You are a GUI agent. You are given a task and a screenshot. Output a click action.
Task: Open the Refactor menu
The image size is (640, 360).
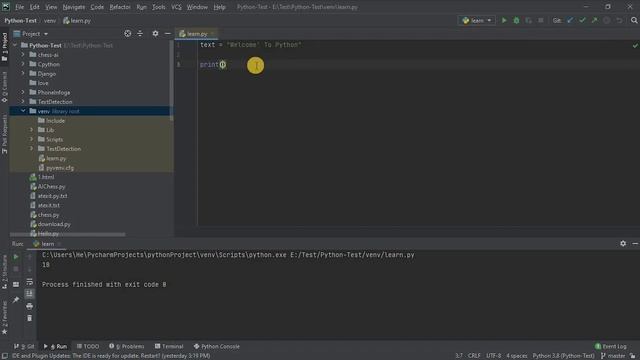120,7
